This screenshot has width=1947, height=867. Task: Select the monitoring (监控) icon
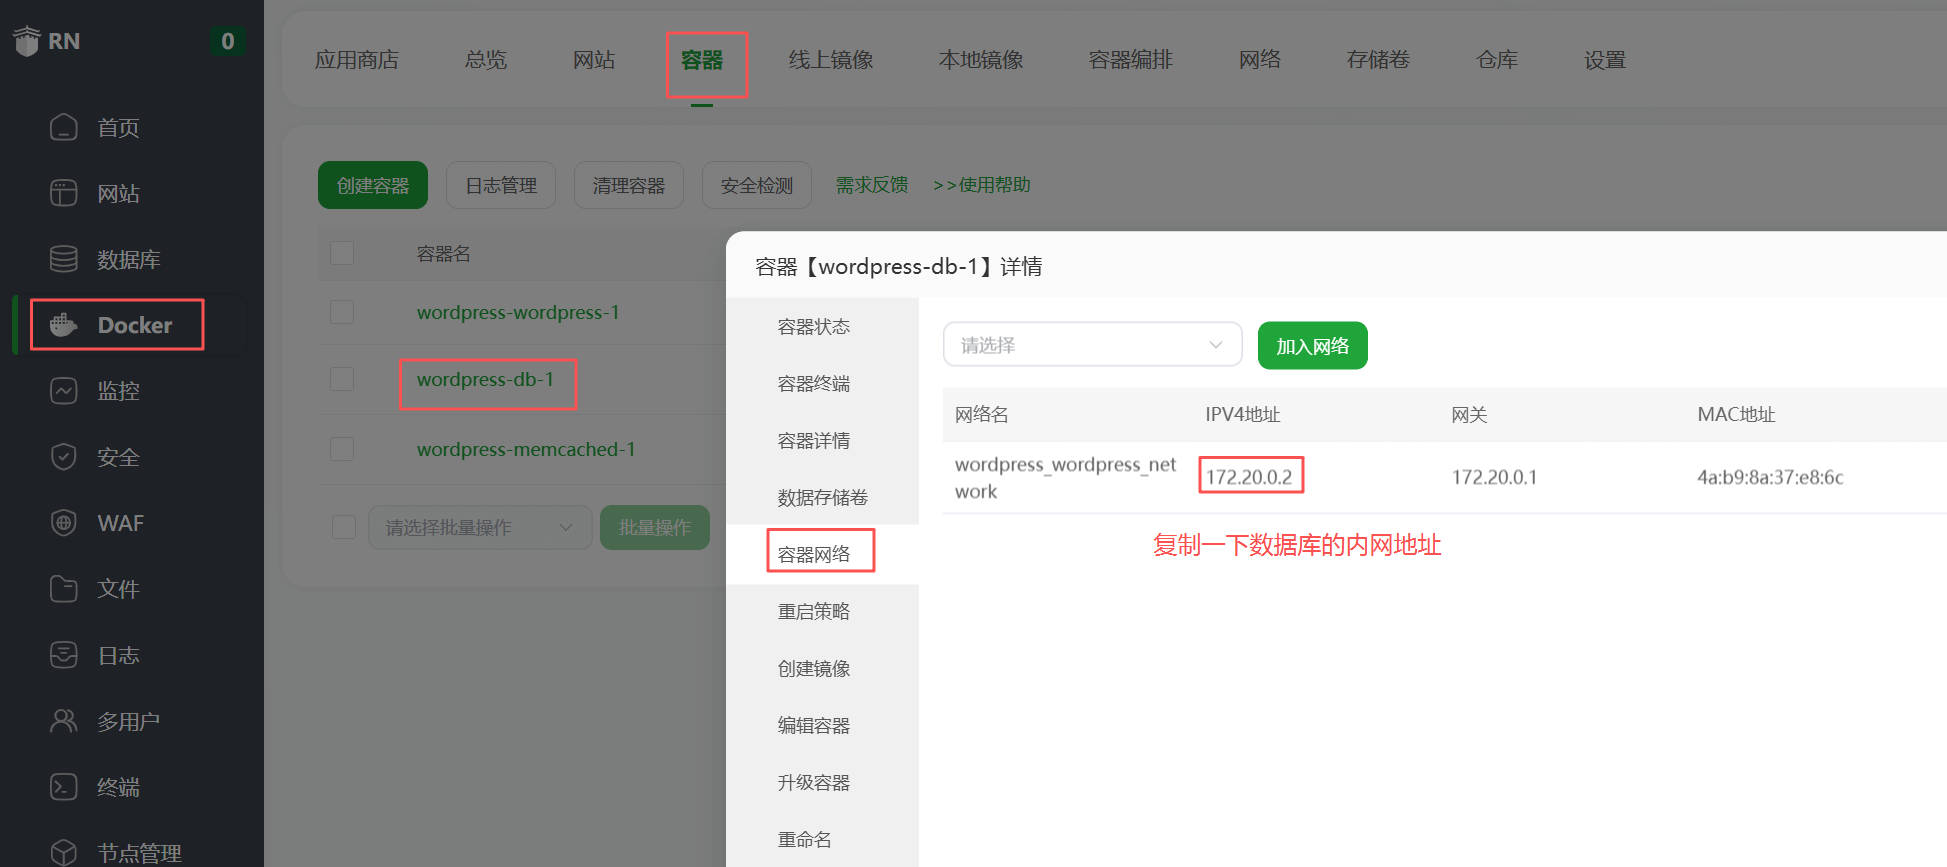click(64, 391)
